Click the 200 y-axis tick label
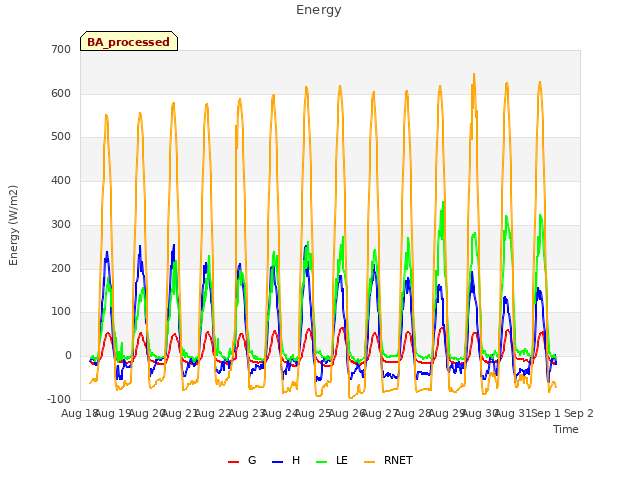This screenshot has height=480, width=640. (61, 268)
